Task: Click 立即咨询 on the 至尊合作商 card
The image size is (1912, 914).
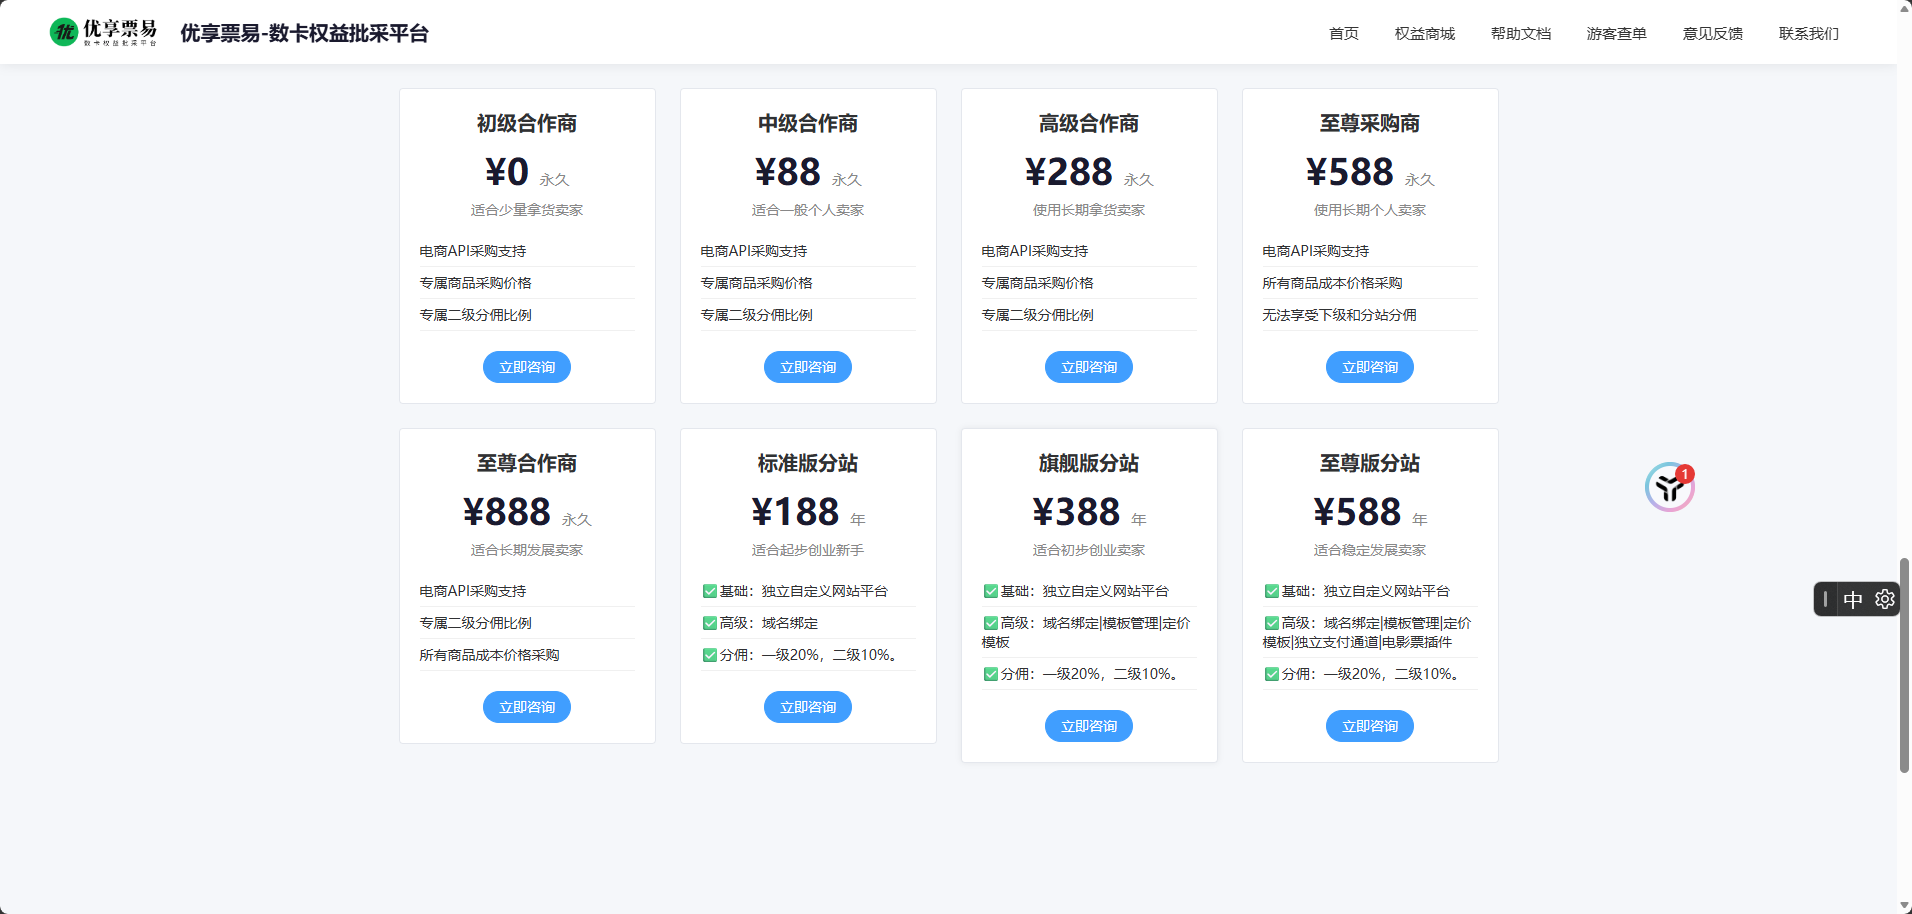Action: [527, 707]
